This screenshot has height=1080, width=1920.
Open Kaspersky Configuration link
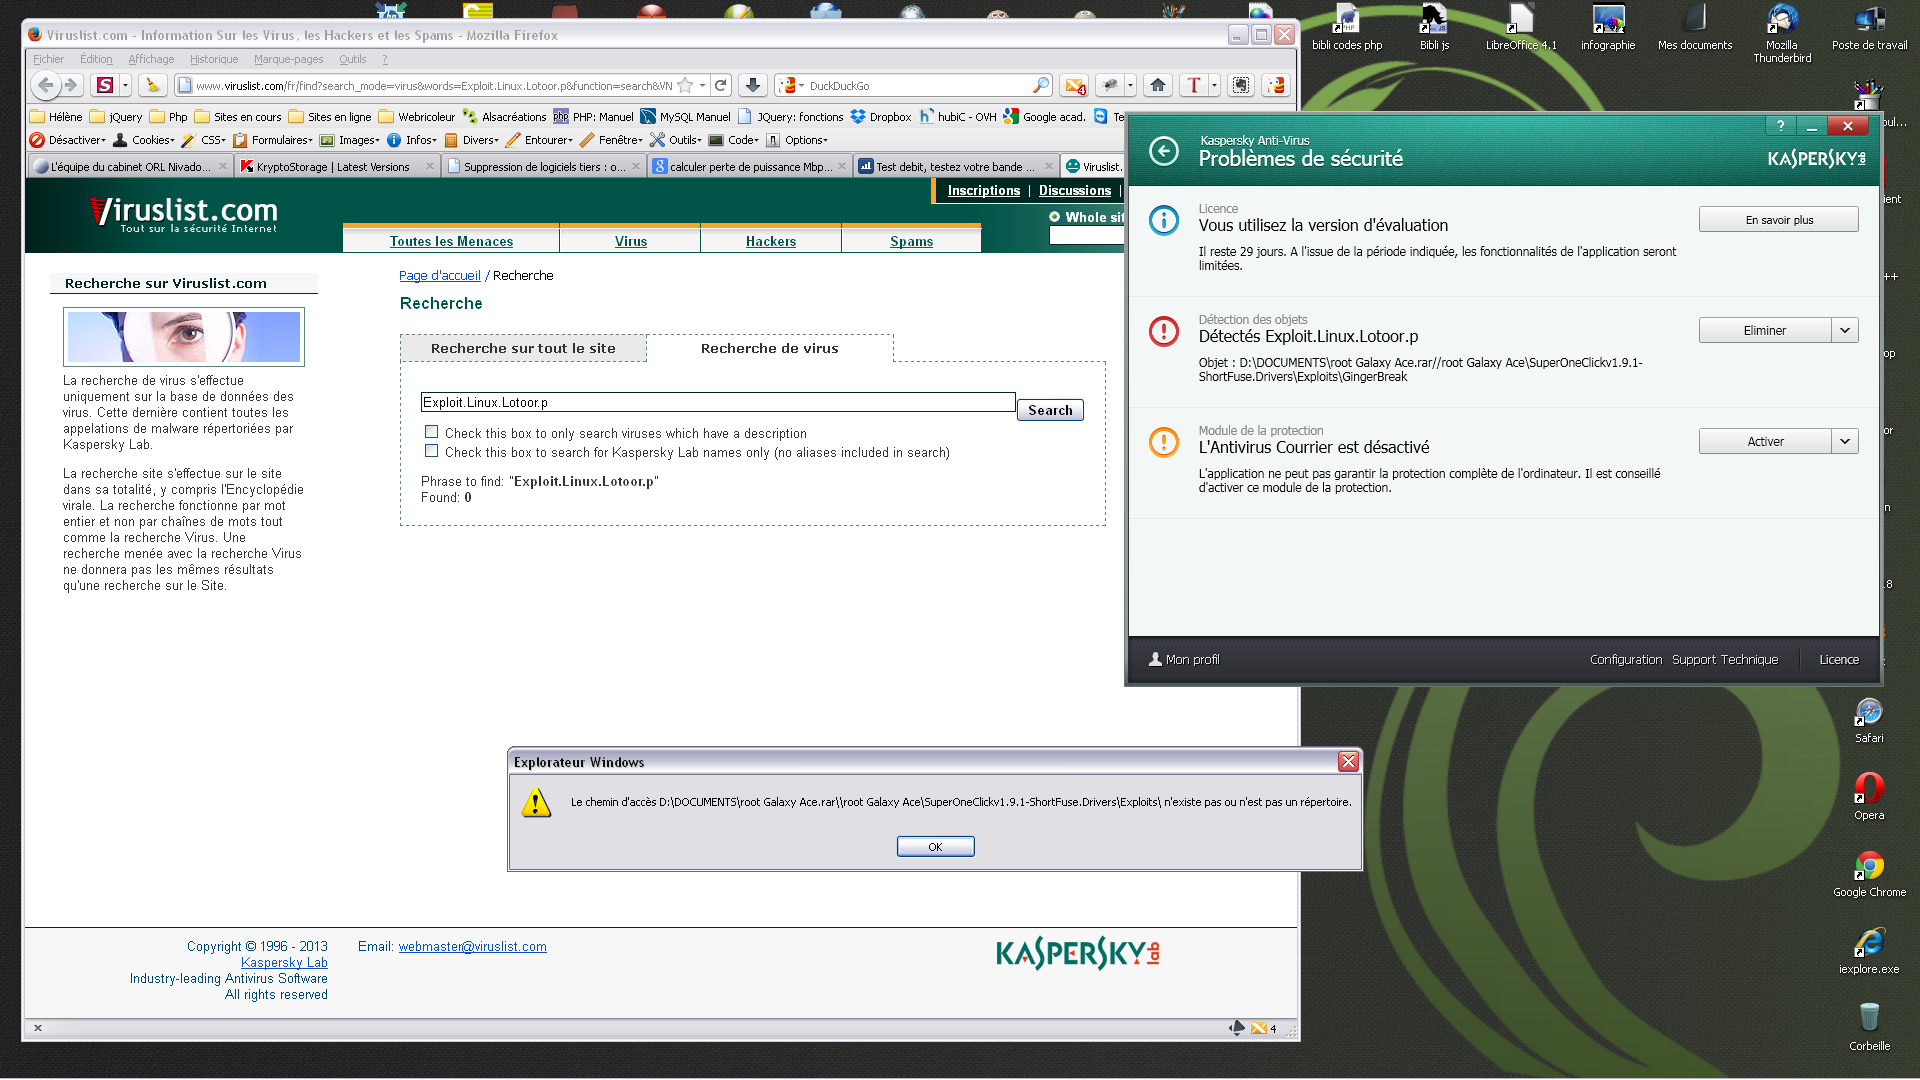[x=1626, y=660]
